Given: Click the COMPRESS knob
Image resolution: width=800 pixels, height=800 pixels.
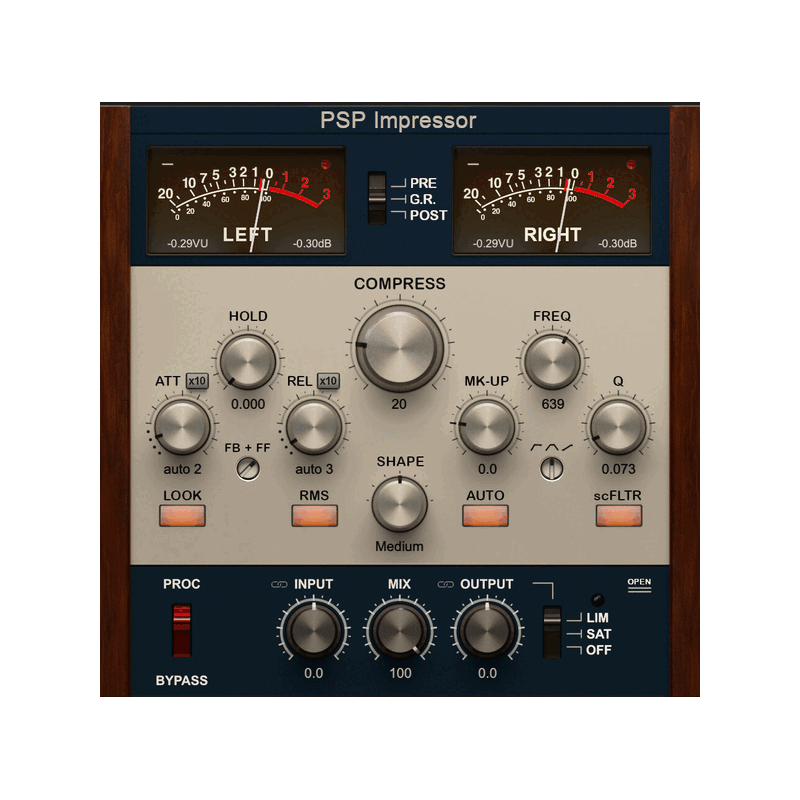Looking at the screenshot, I should pos(399,348).
